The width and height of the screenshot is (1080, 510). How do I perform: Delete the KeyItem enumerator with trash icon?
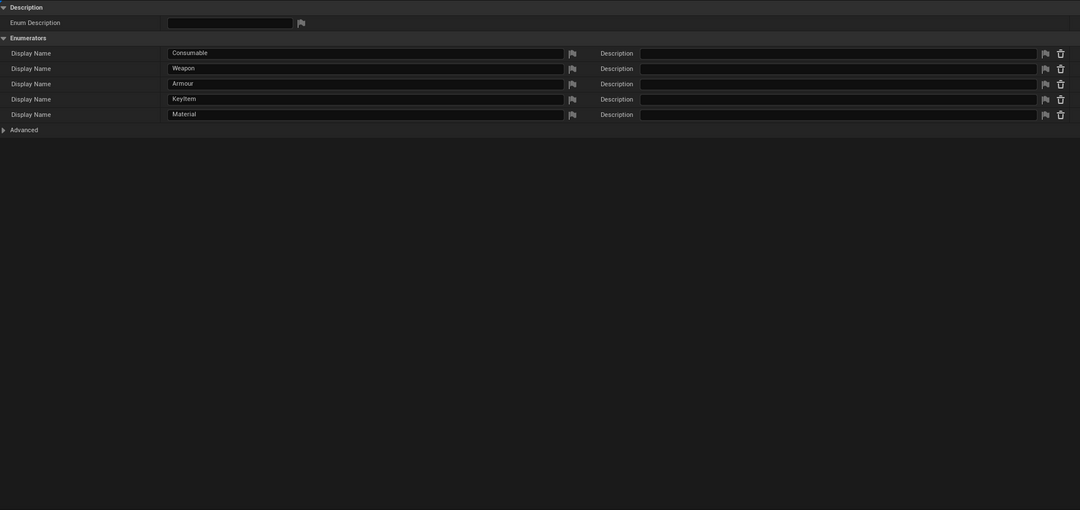[1061, 100]
